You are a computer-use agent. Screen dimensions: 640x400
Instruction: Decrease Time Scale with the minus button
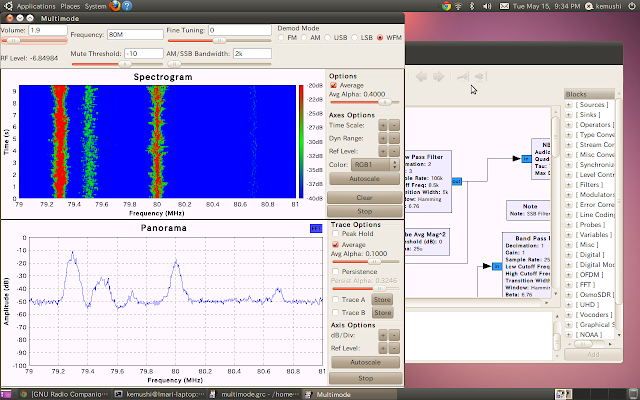click(x=394, y=125)
